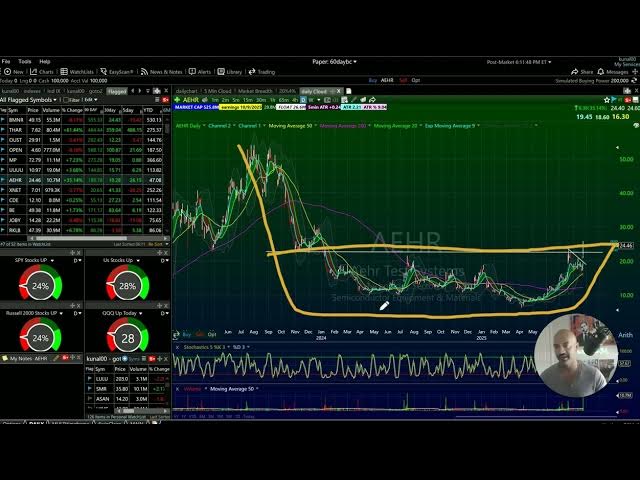The height and width of the screenshot is (480, 640).
Task: Refresh the Simulated Buying Power
Action: [x=634, y=80]
